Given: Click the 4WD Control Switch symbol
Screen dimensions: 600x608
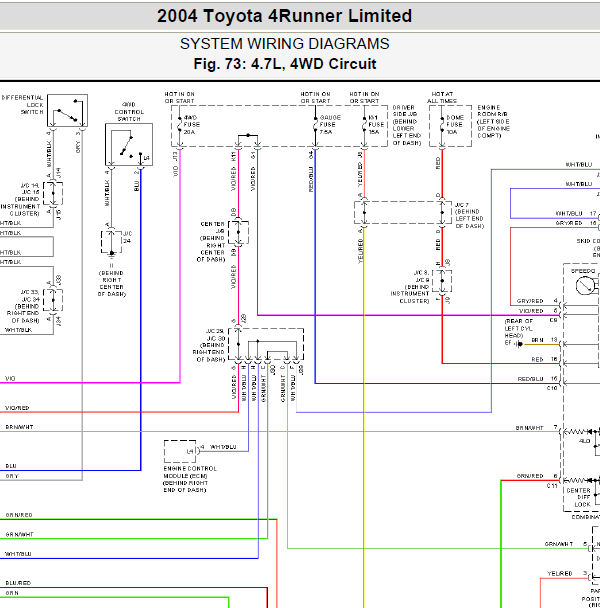Looking at the screenshot, I should coord(129,145).
